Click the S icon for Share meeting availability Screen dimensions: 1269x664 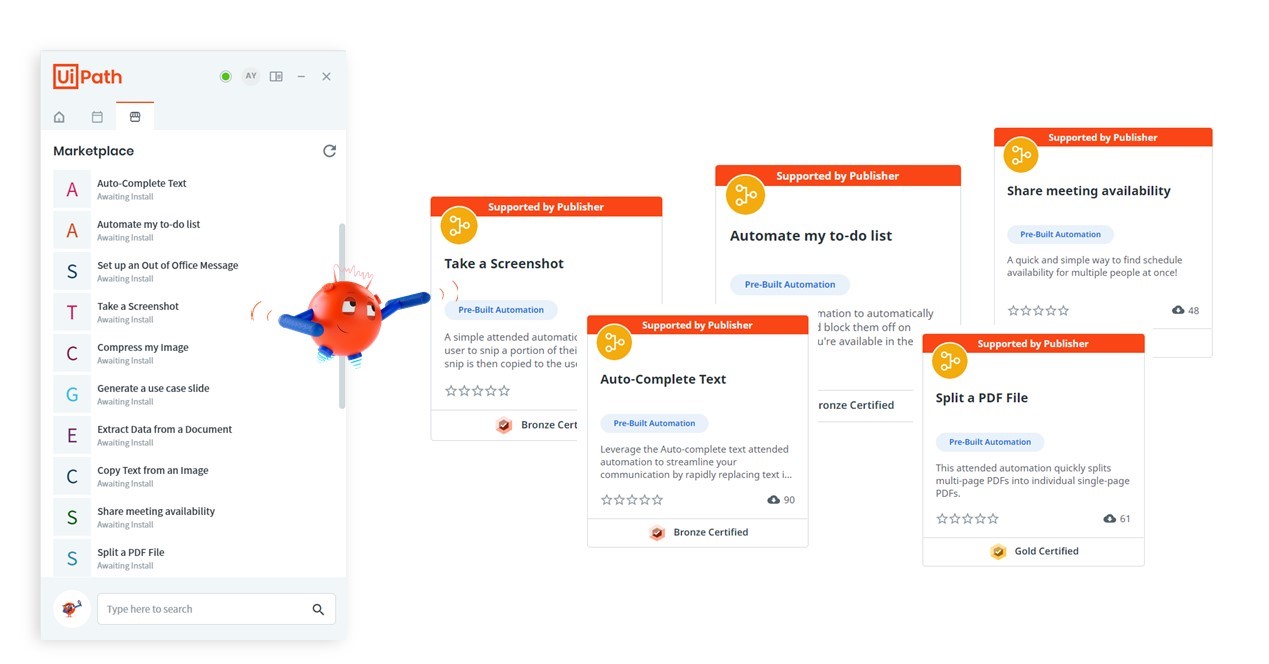pos(72,517)
